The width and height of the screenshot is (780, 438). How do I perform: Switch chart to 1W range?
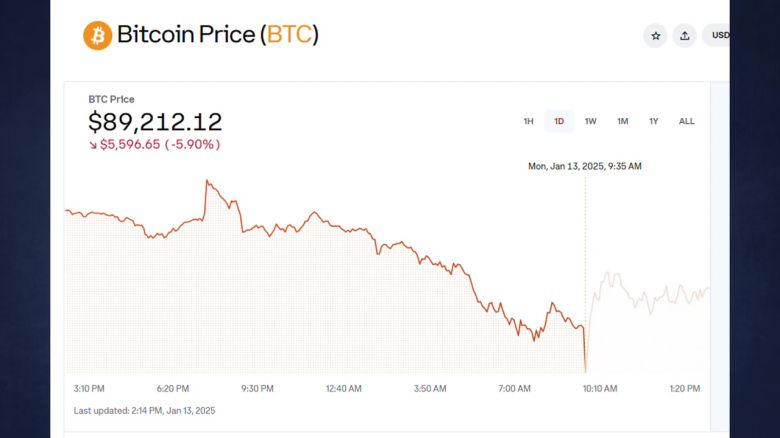point(590,122)
